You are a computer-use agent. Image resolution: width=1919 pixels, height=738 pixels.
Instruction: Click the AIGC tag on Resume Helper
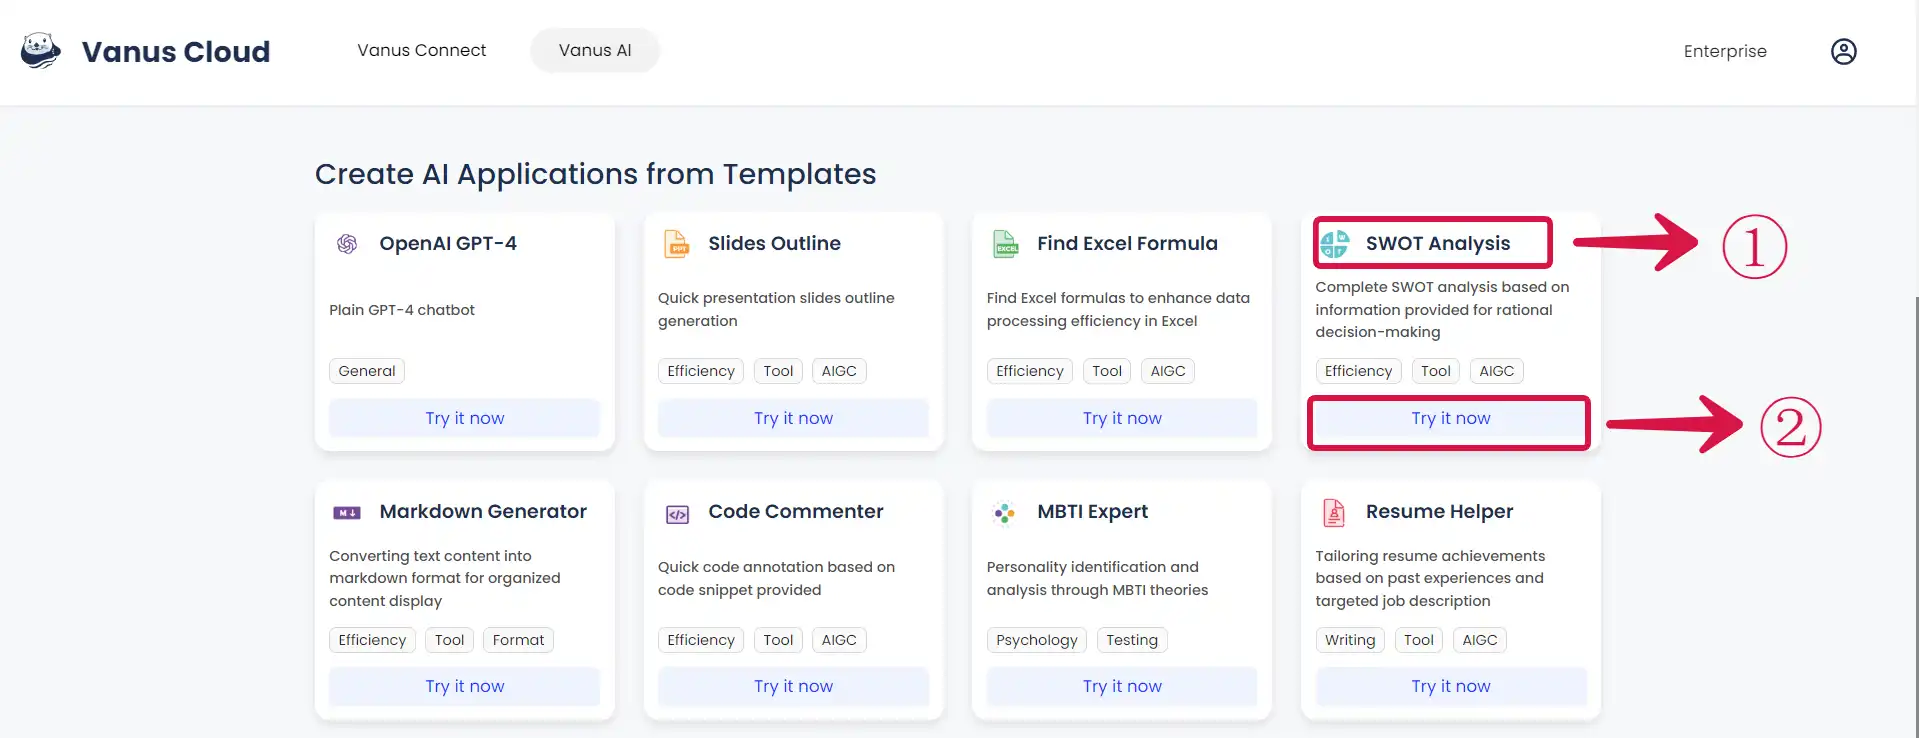1480,640
